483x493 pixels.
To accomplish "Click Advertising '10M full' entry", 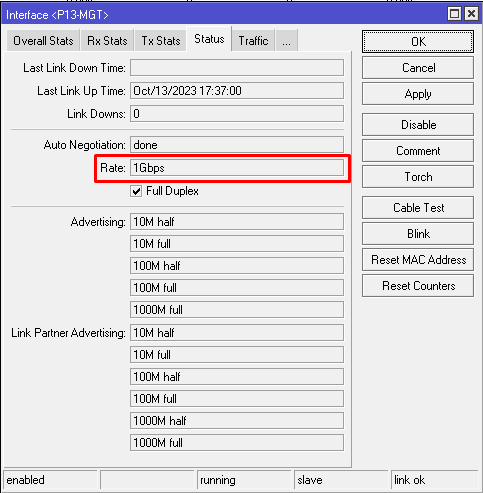I will [237, 244].
